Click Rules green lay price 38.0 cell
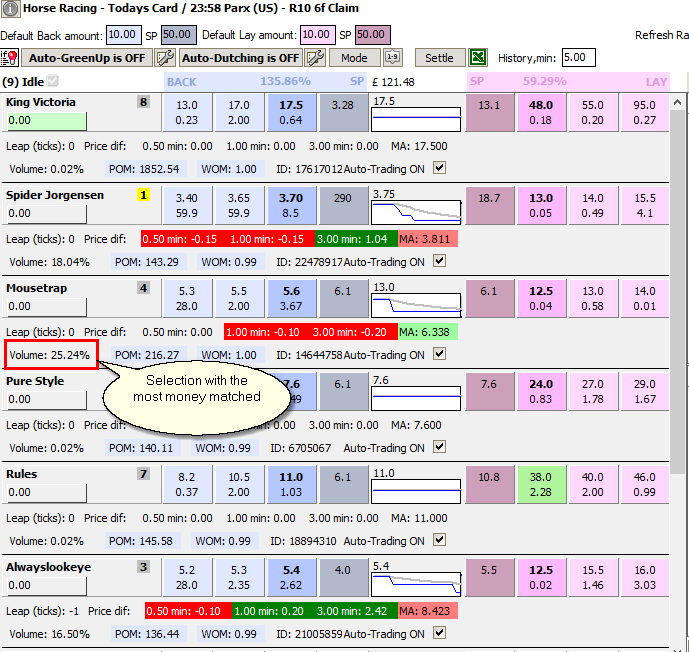 pos(540,485)
